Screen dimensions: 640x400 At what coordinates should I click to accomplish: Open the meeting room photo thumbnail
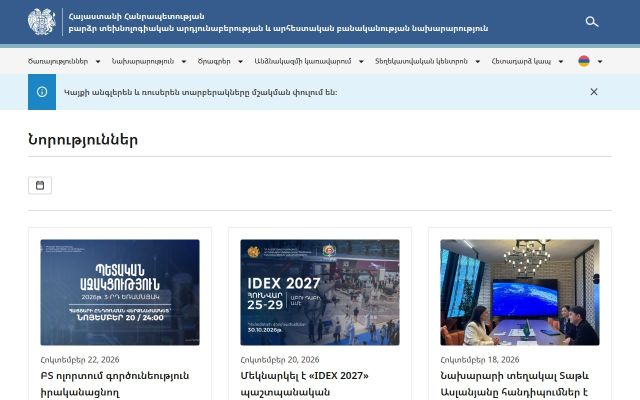click(520, 292)
